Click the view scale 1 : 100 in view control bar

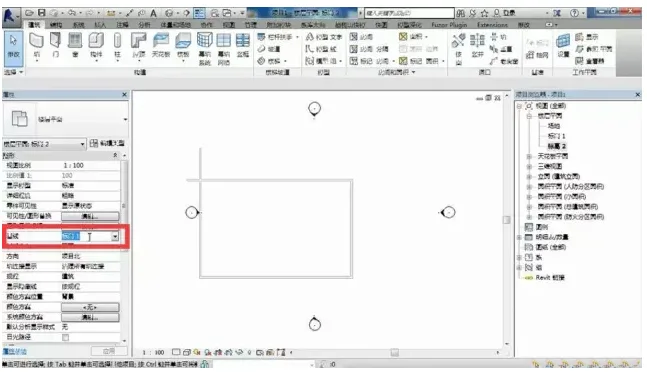pyautogui.click(x=153, y=353)
